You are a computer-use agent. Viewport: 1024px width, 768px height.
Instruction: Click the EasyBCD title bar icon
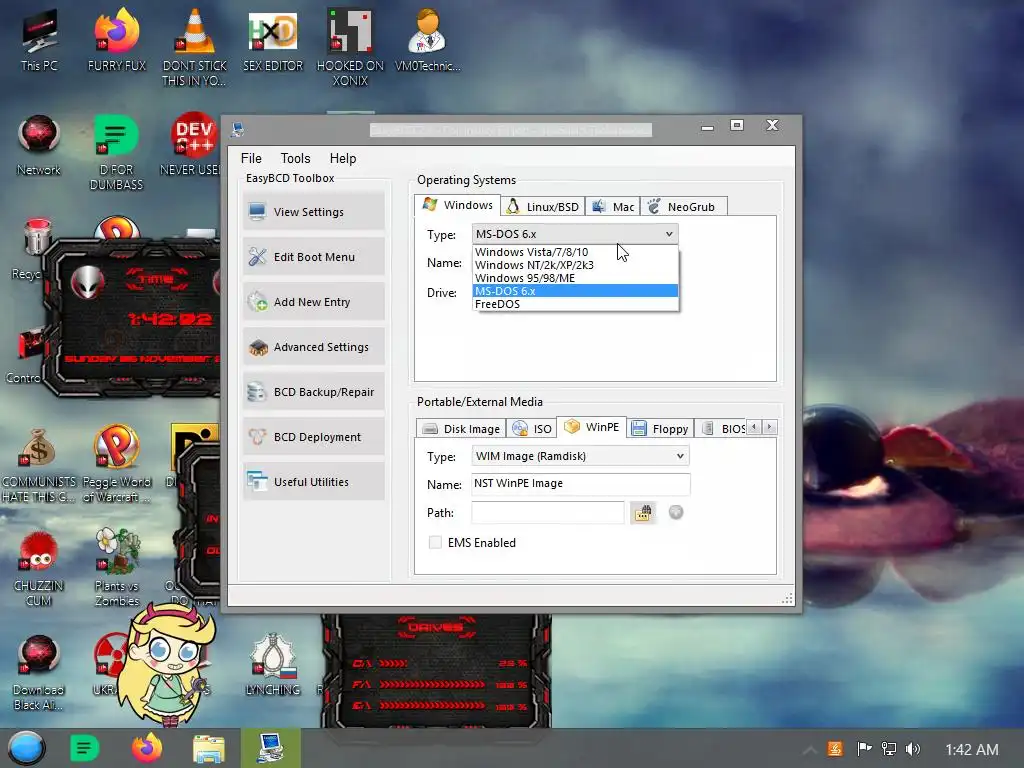click(237, 129)
